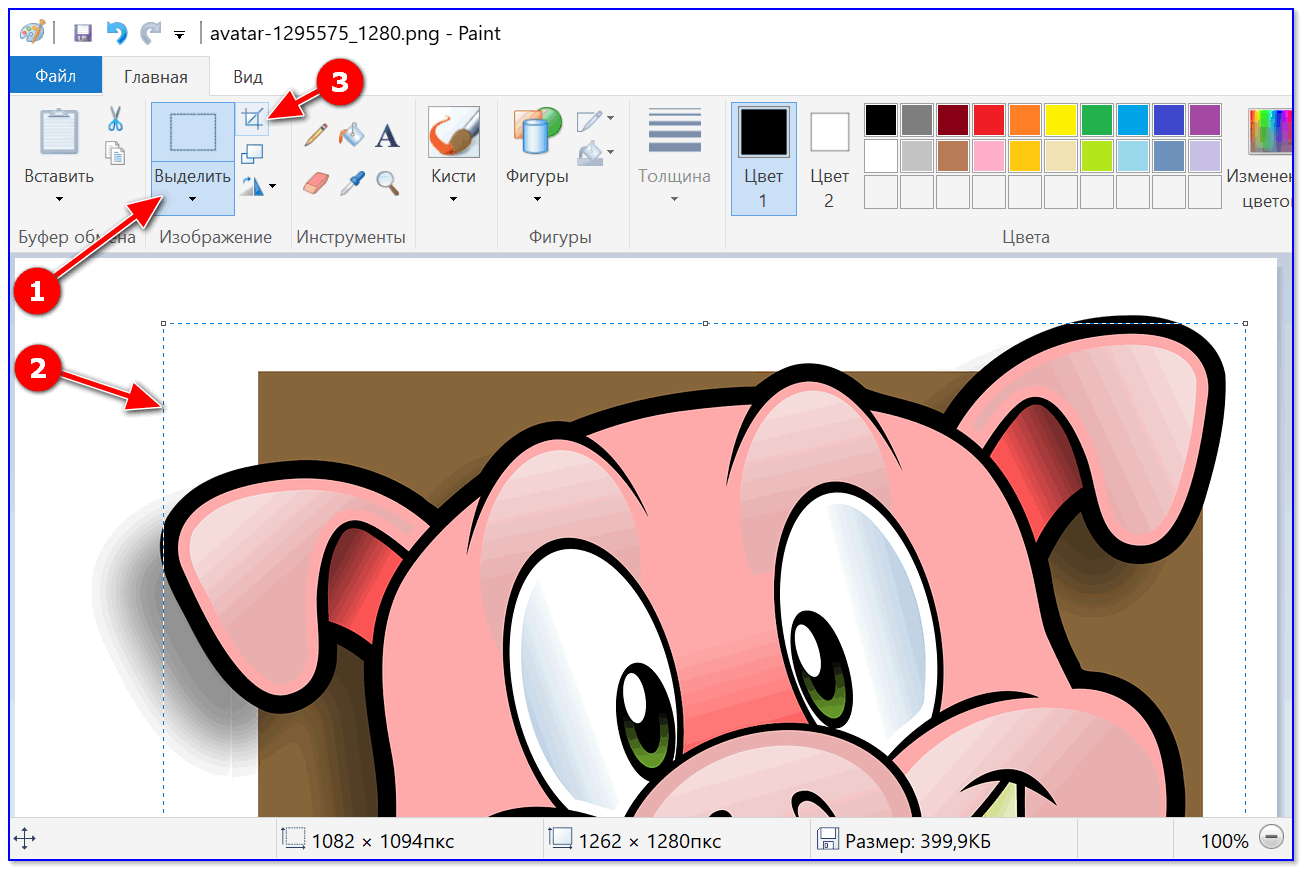Activate Цвет 2 background color
This screenshot has height=869, width=1302.
pos(829,158)
